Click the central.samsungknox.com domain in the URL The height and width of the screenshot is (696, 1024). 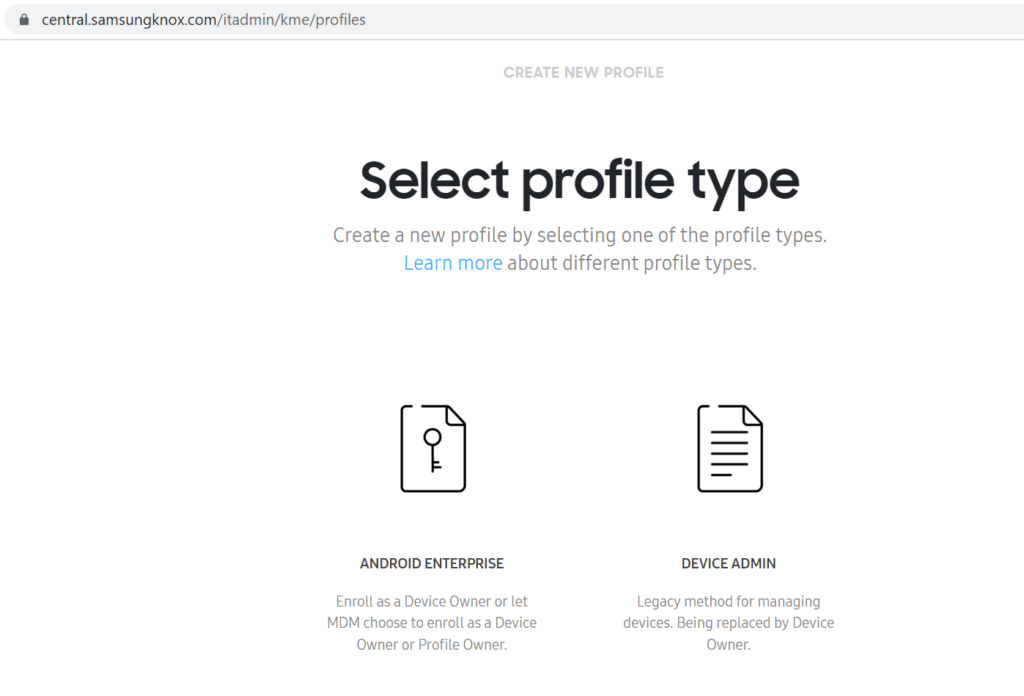(x=129, y=20)
